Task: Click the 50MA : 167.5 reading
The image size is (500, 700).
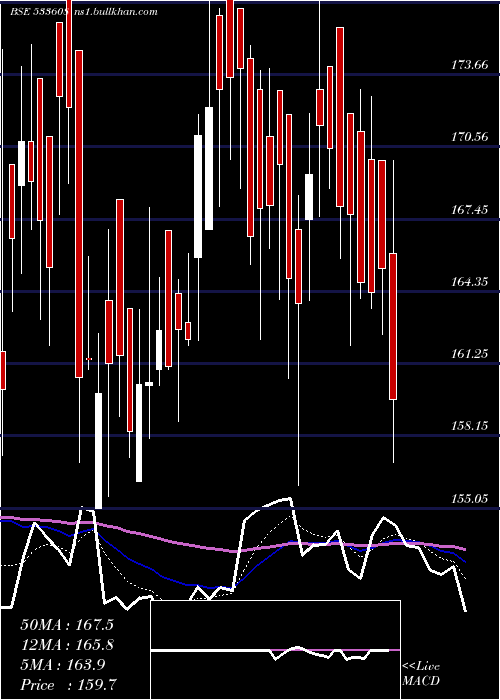Action: click(x=67, y=625)
